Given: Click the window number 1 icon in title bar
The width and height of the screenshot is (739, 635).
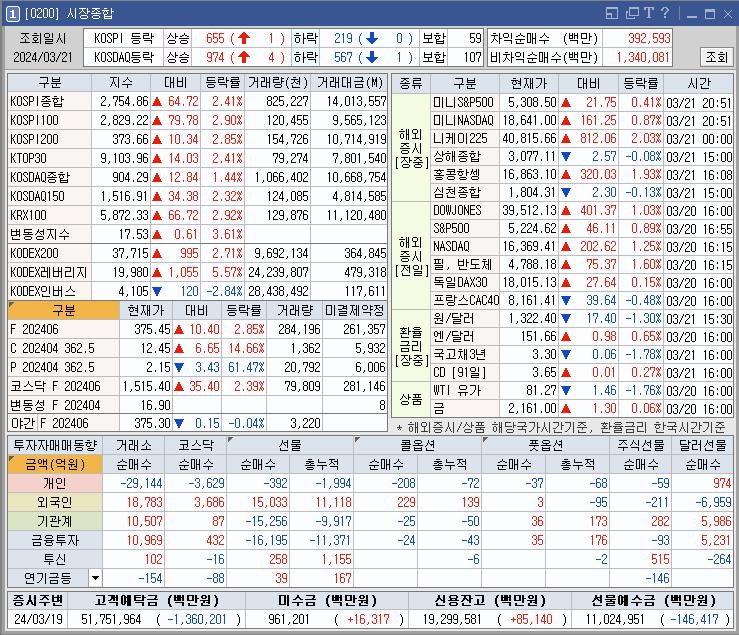Looking at the screenshot, I should tap(13, 14).
